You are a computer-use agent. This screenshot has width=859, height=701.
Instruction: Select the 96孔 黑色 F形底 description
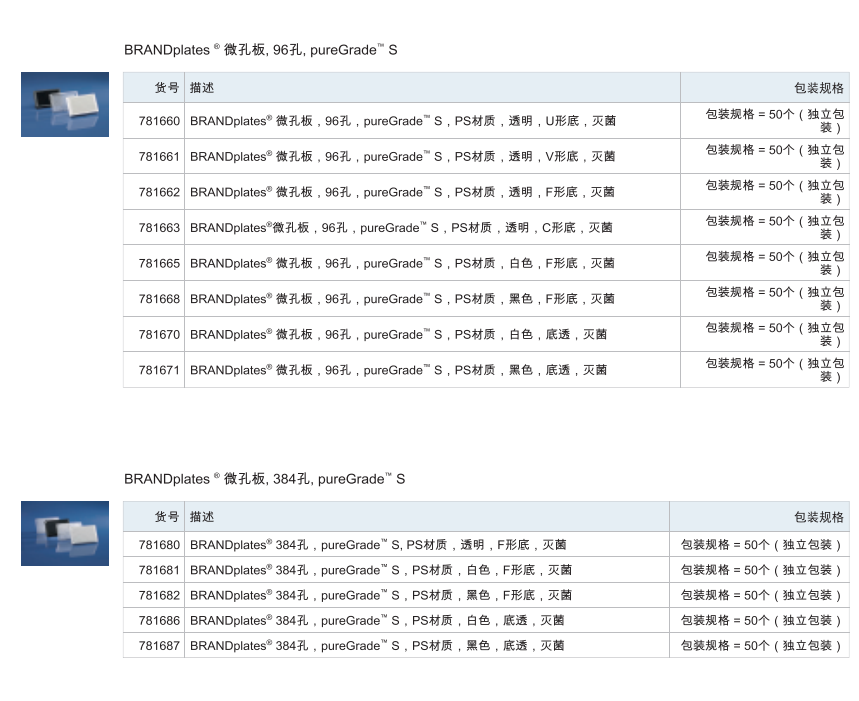[402, 299]
